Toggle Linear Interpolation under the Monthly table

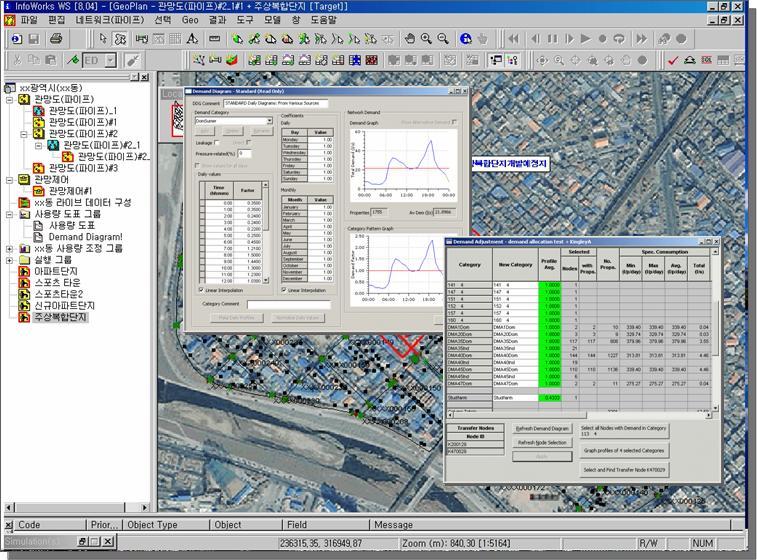[283, 290]
